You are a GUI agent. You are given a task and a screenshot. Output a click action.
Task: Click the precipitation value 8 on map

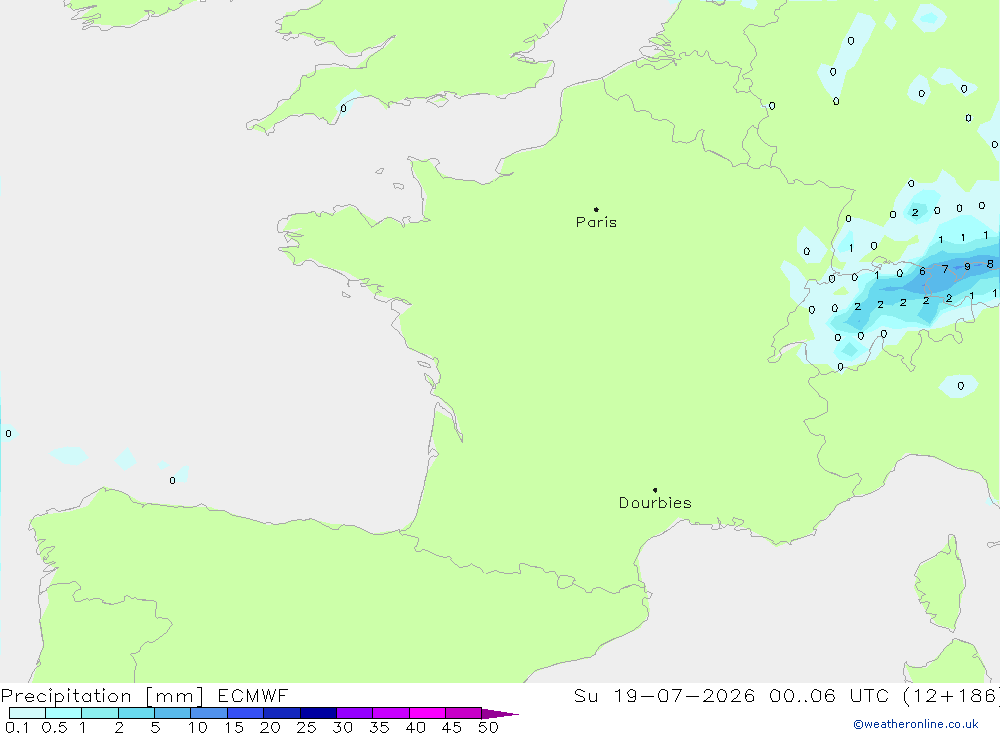[x=990, y=263]
